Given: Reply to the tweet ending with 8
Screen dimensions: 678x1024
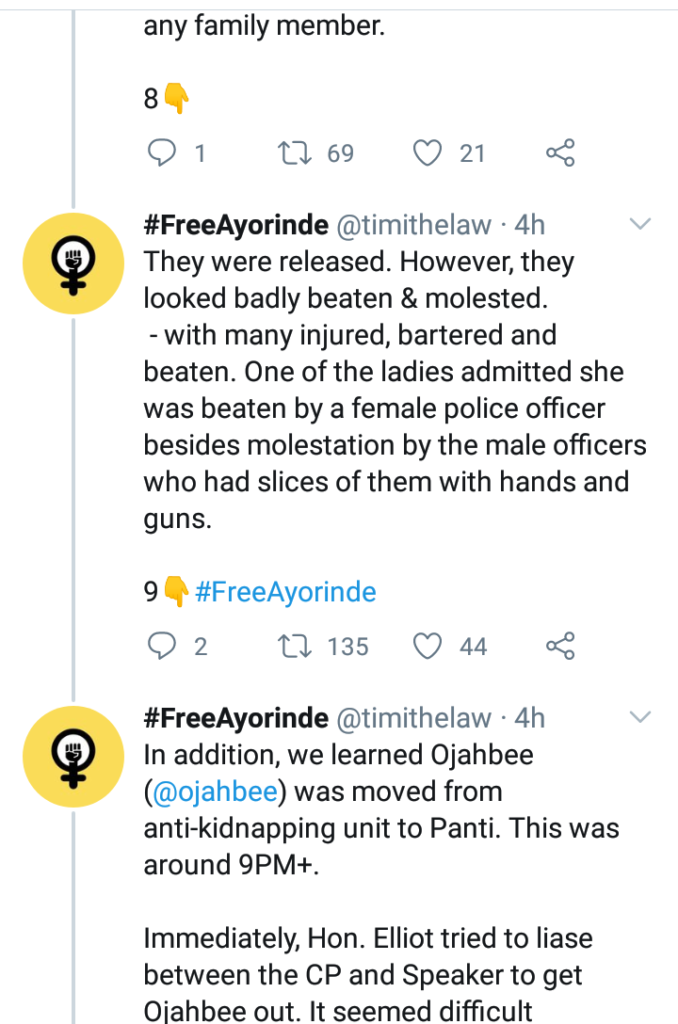Looking at the screenshot, I should (161, 153).
